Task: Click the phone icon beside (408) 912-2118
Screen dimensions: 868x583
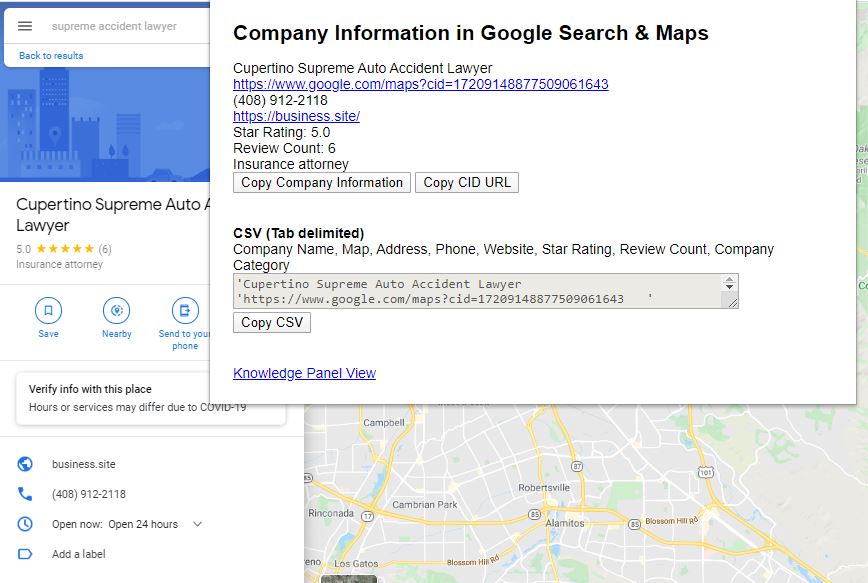Action: tap(25, 494)
